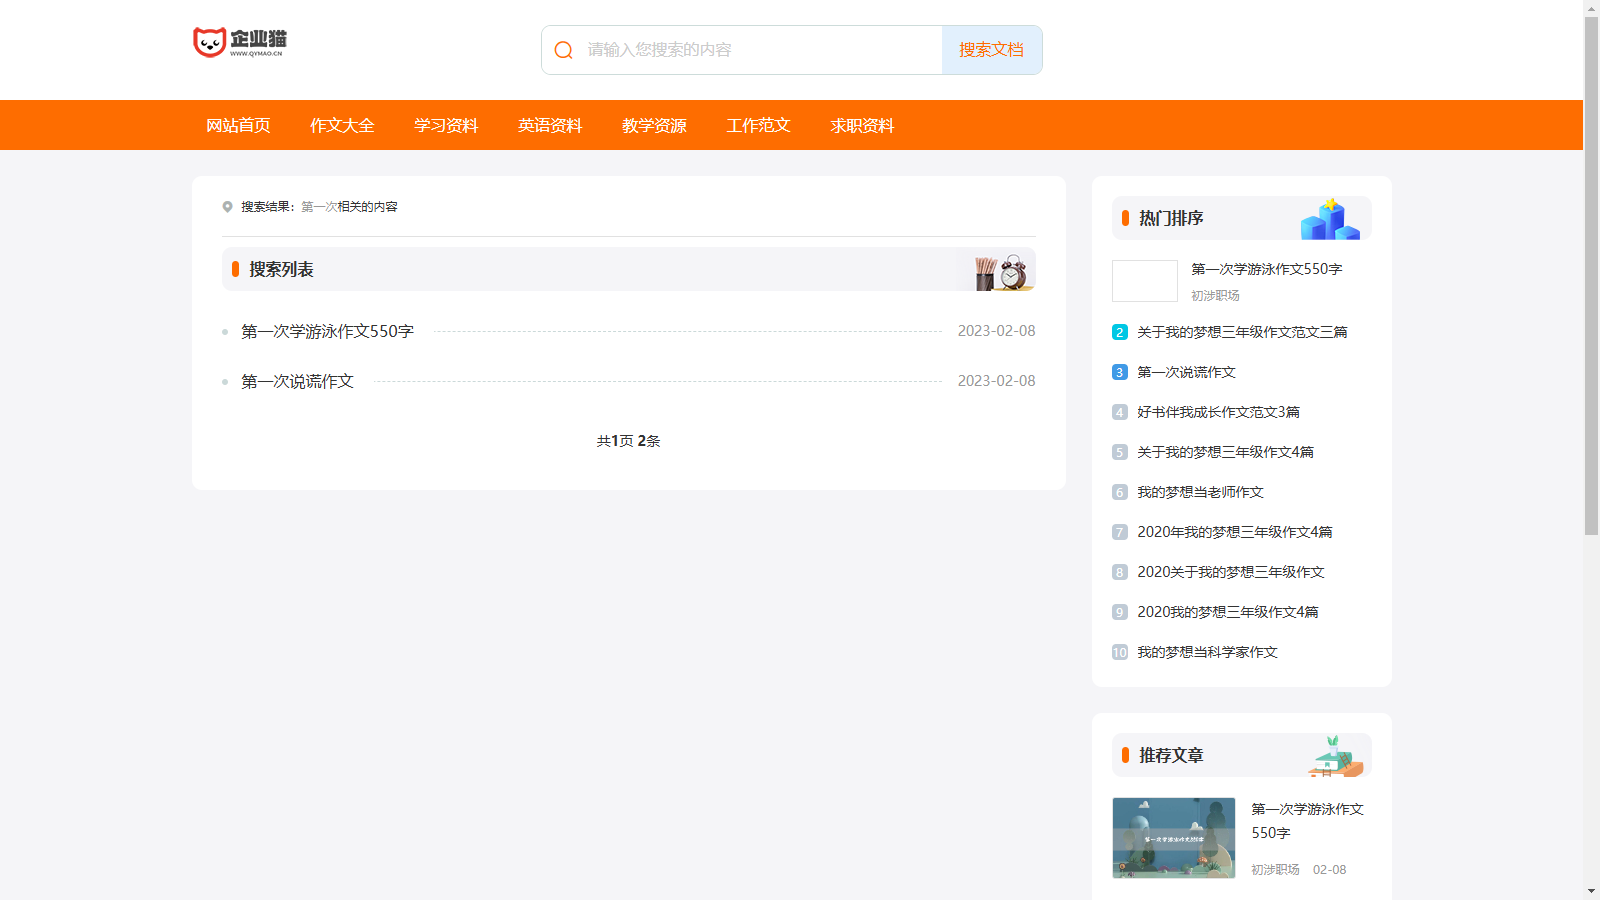Open the 网站首页 navigation tab

pos(238,125)
